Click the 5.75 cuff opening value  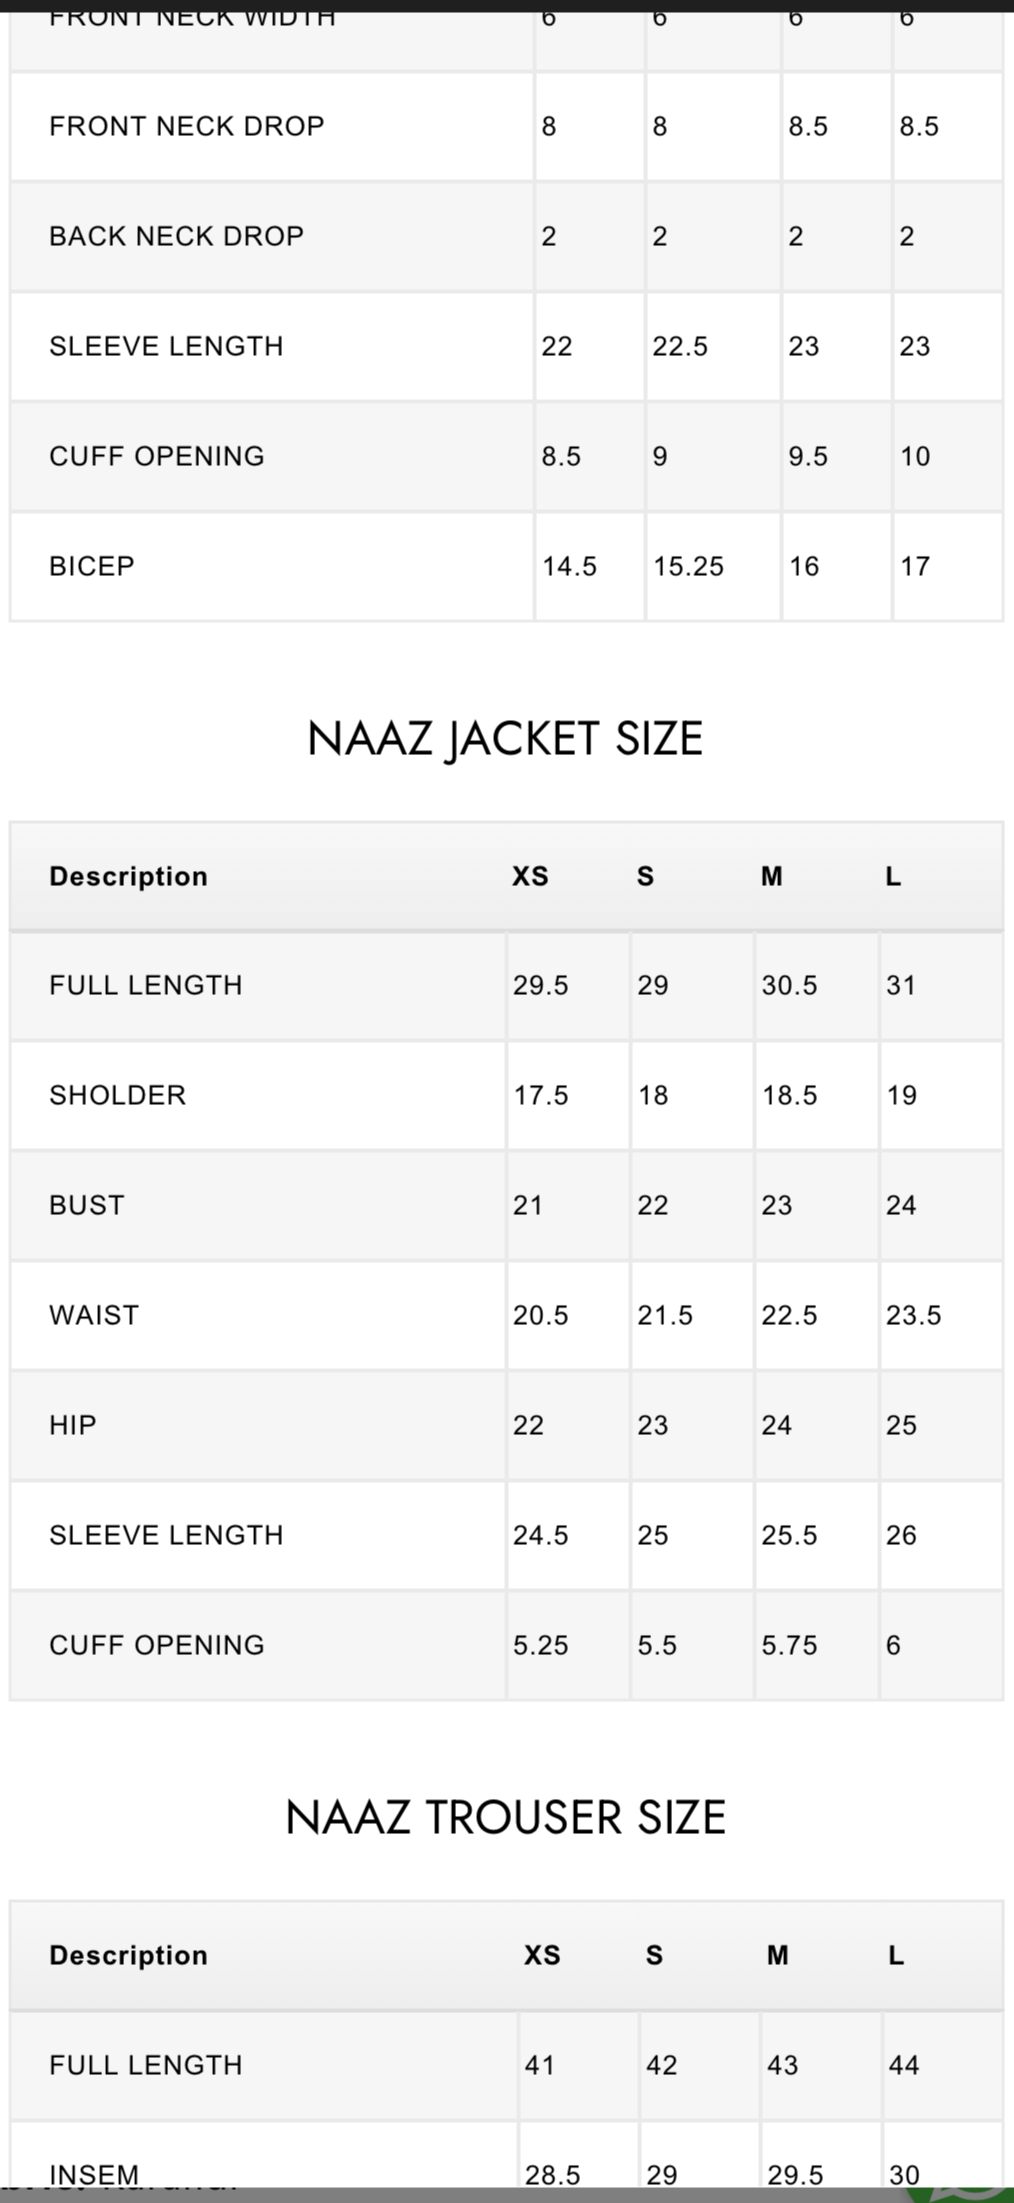(789, 1645)
